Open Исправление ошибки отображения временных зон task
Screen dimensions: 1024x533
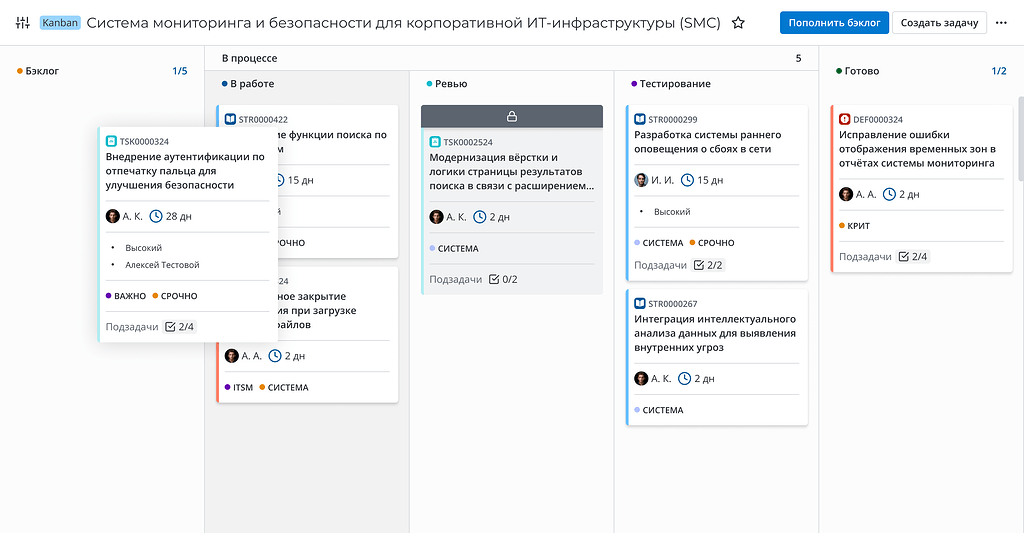(x=918, y=149)
